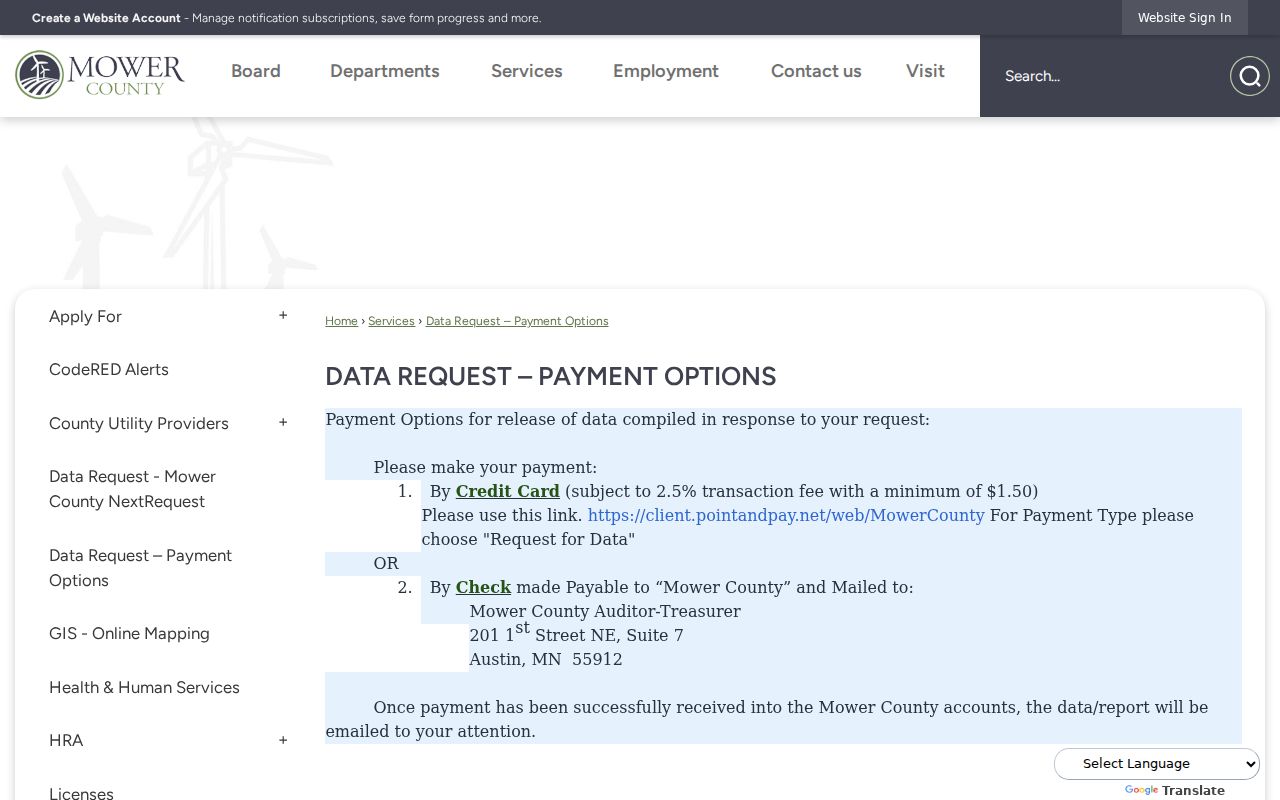Viewport: 1280px width, 800px height.
Task: Open the Board menu
Action: [x=256, y=71]
